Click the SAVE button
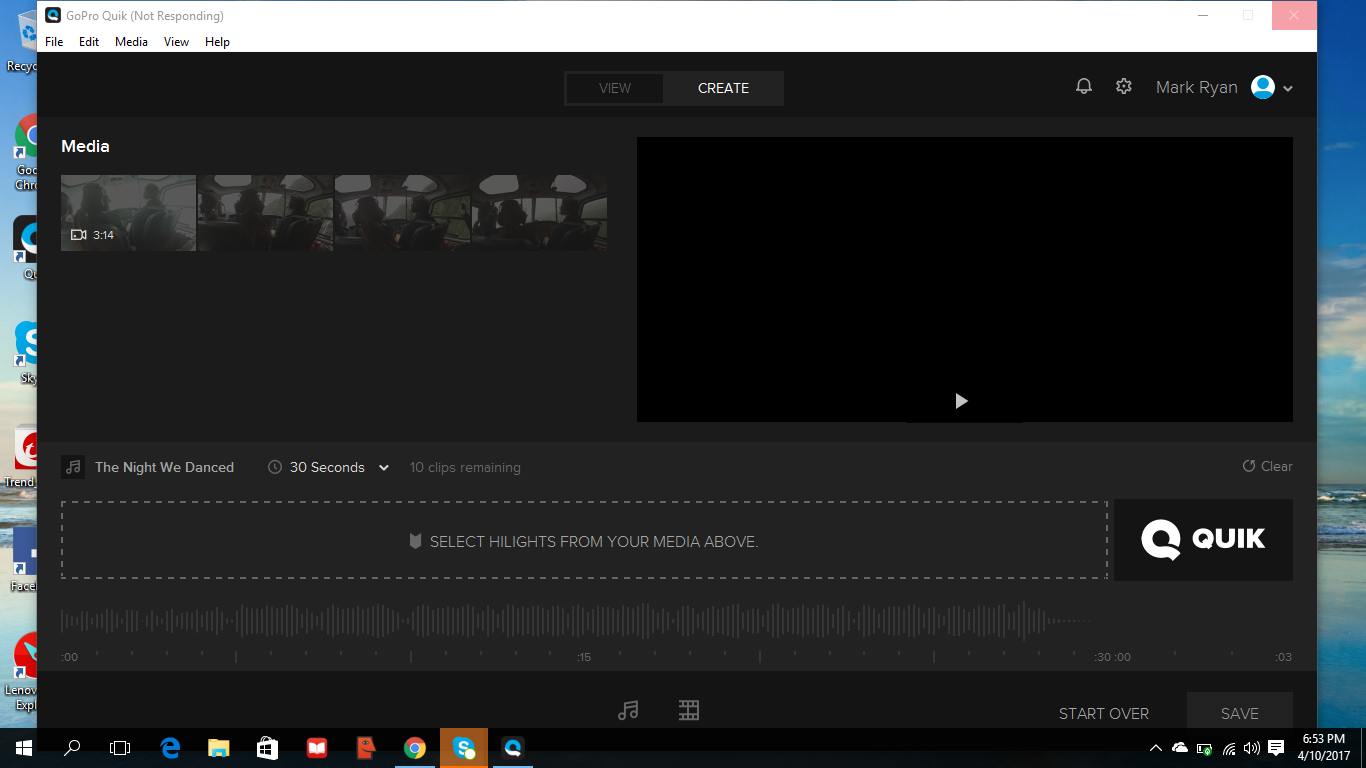Screen dimensions: 1366x768 1240,712
